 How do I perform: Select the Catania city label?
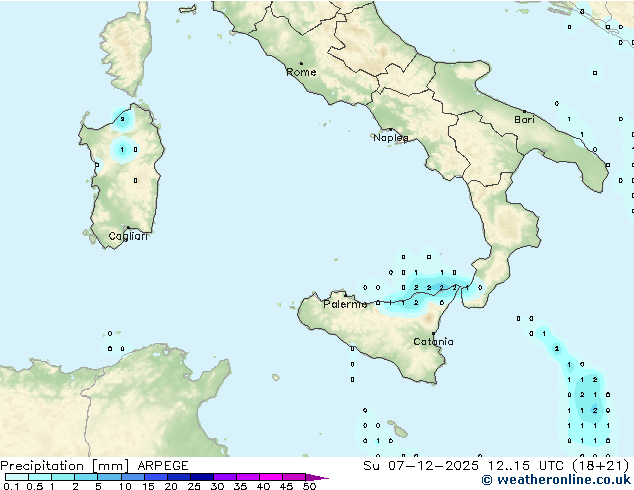pyautogui.click(x=433, y=342)
